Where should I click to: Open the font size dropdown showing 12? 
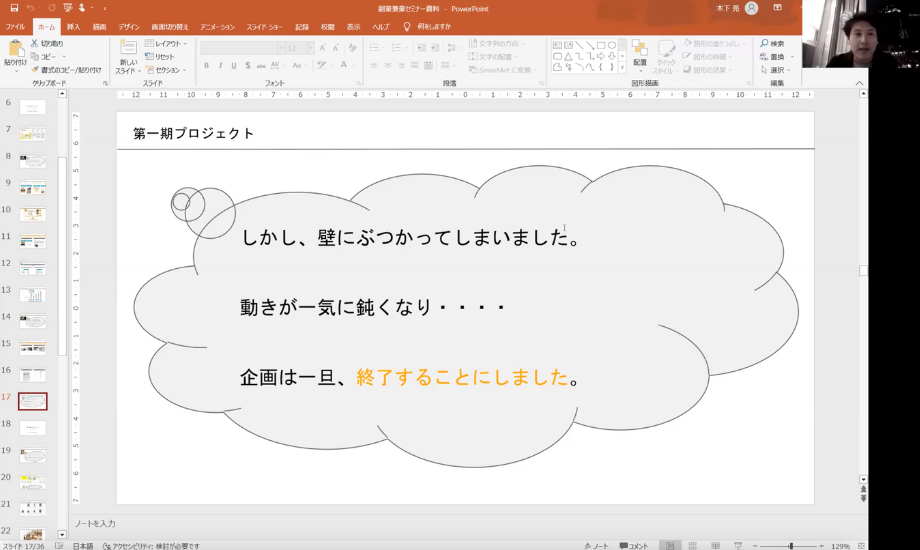[x=310, y=48]
